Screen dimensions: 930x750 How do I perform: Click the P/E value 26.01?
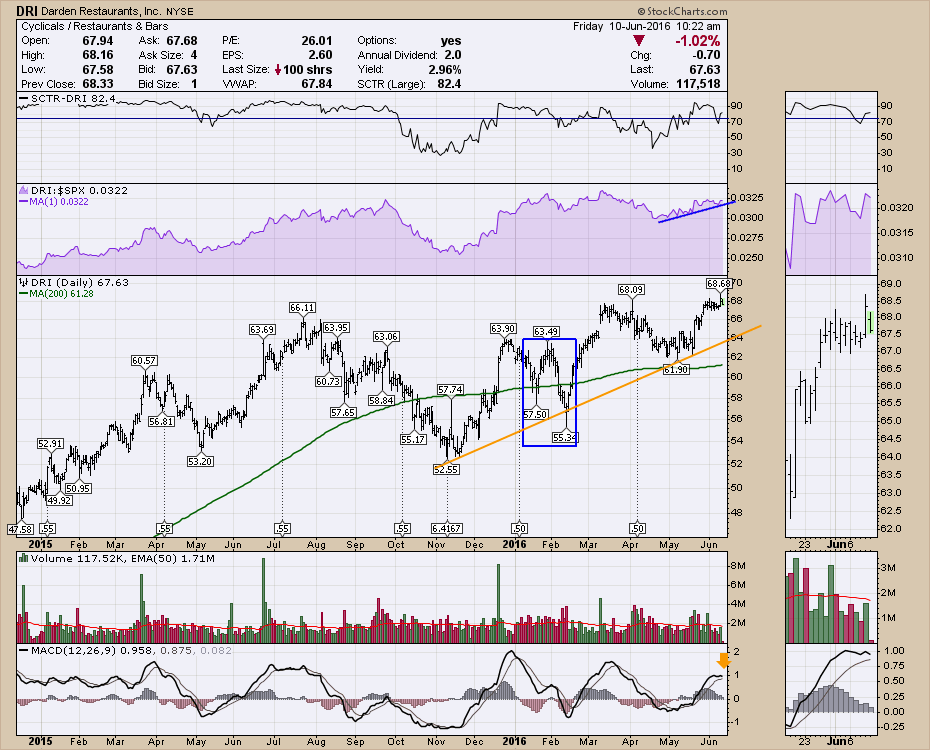[x=317, y=40]
